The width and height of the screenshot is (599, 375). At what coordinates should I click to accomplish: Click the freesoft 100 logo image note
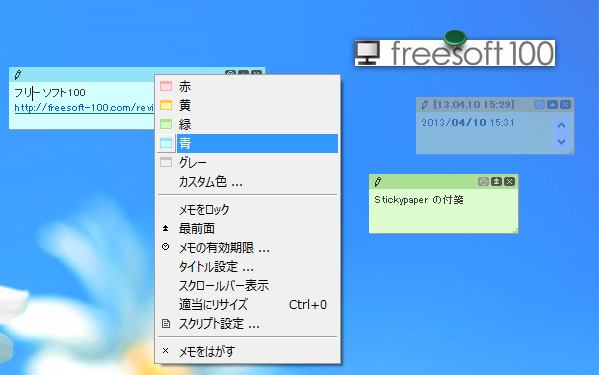pos(455,53)
